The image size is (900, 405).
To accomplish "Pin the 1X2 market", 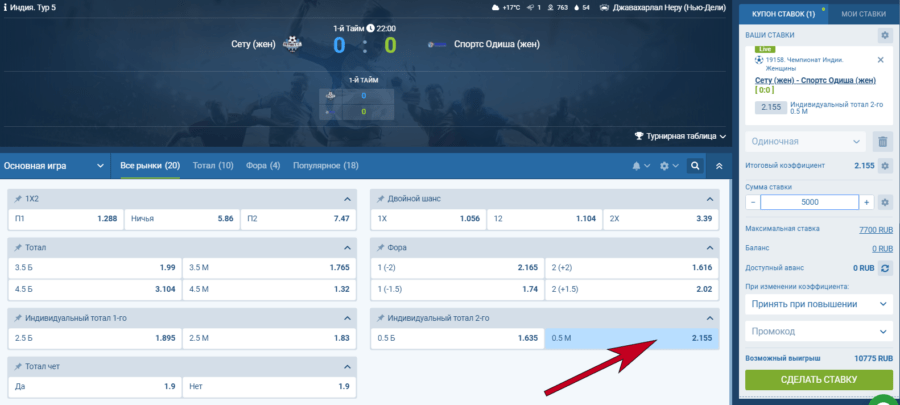I will (17, 199).
